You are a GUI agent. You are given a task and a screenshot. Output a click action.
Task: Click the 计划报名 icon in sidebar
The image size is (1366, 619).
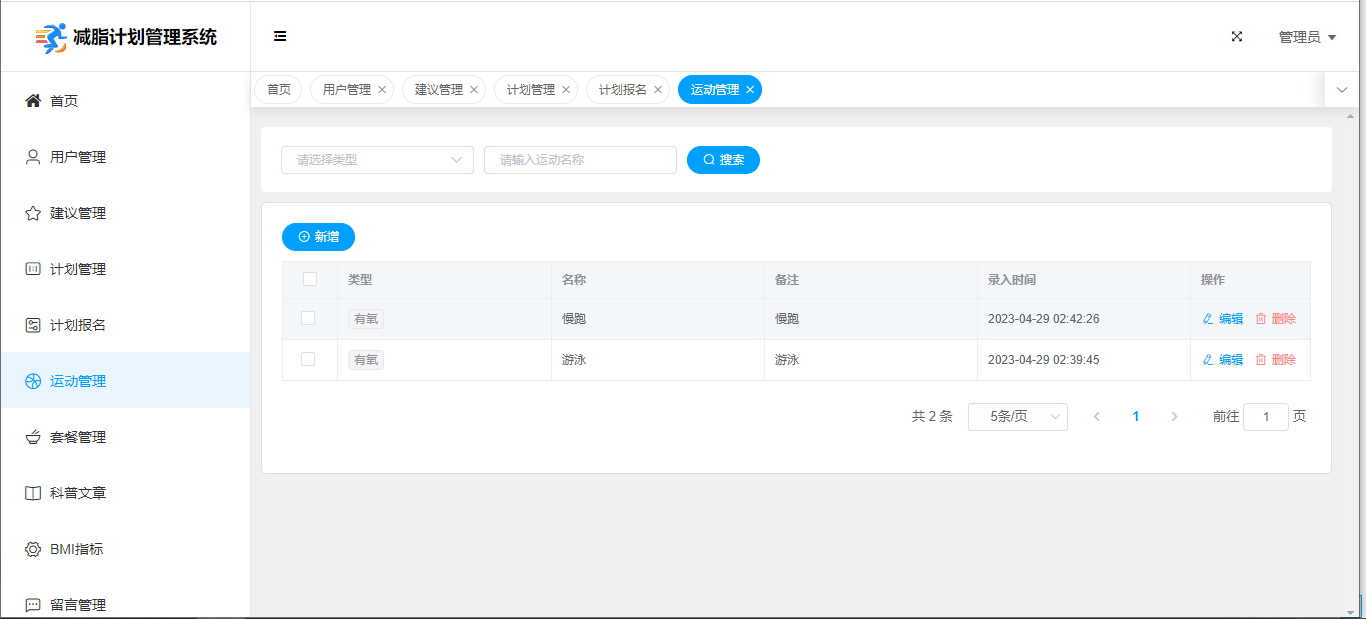(x=33, y=324)
